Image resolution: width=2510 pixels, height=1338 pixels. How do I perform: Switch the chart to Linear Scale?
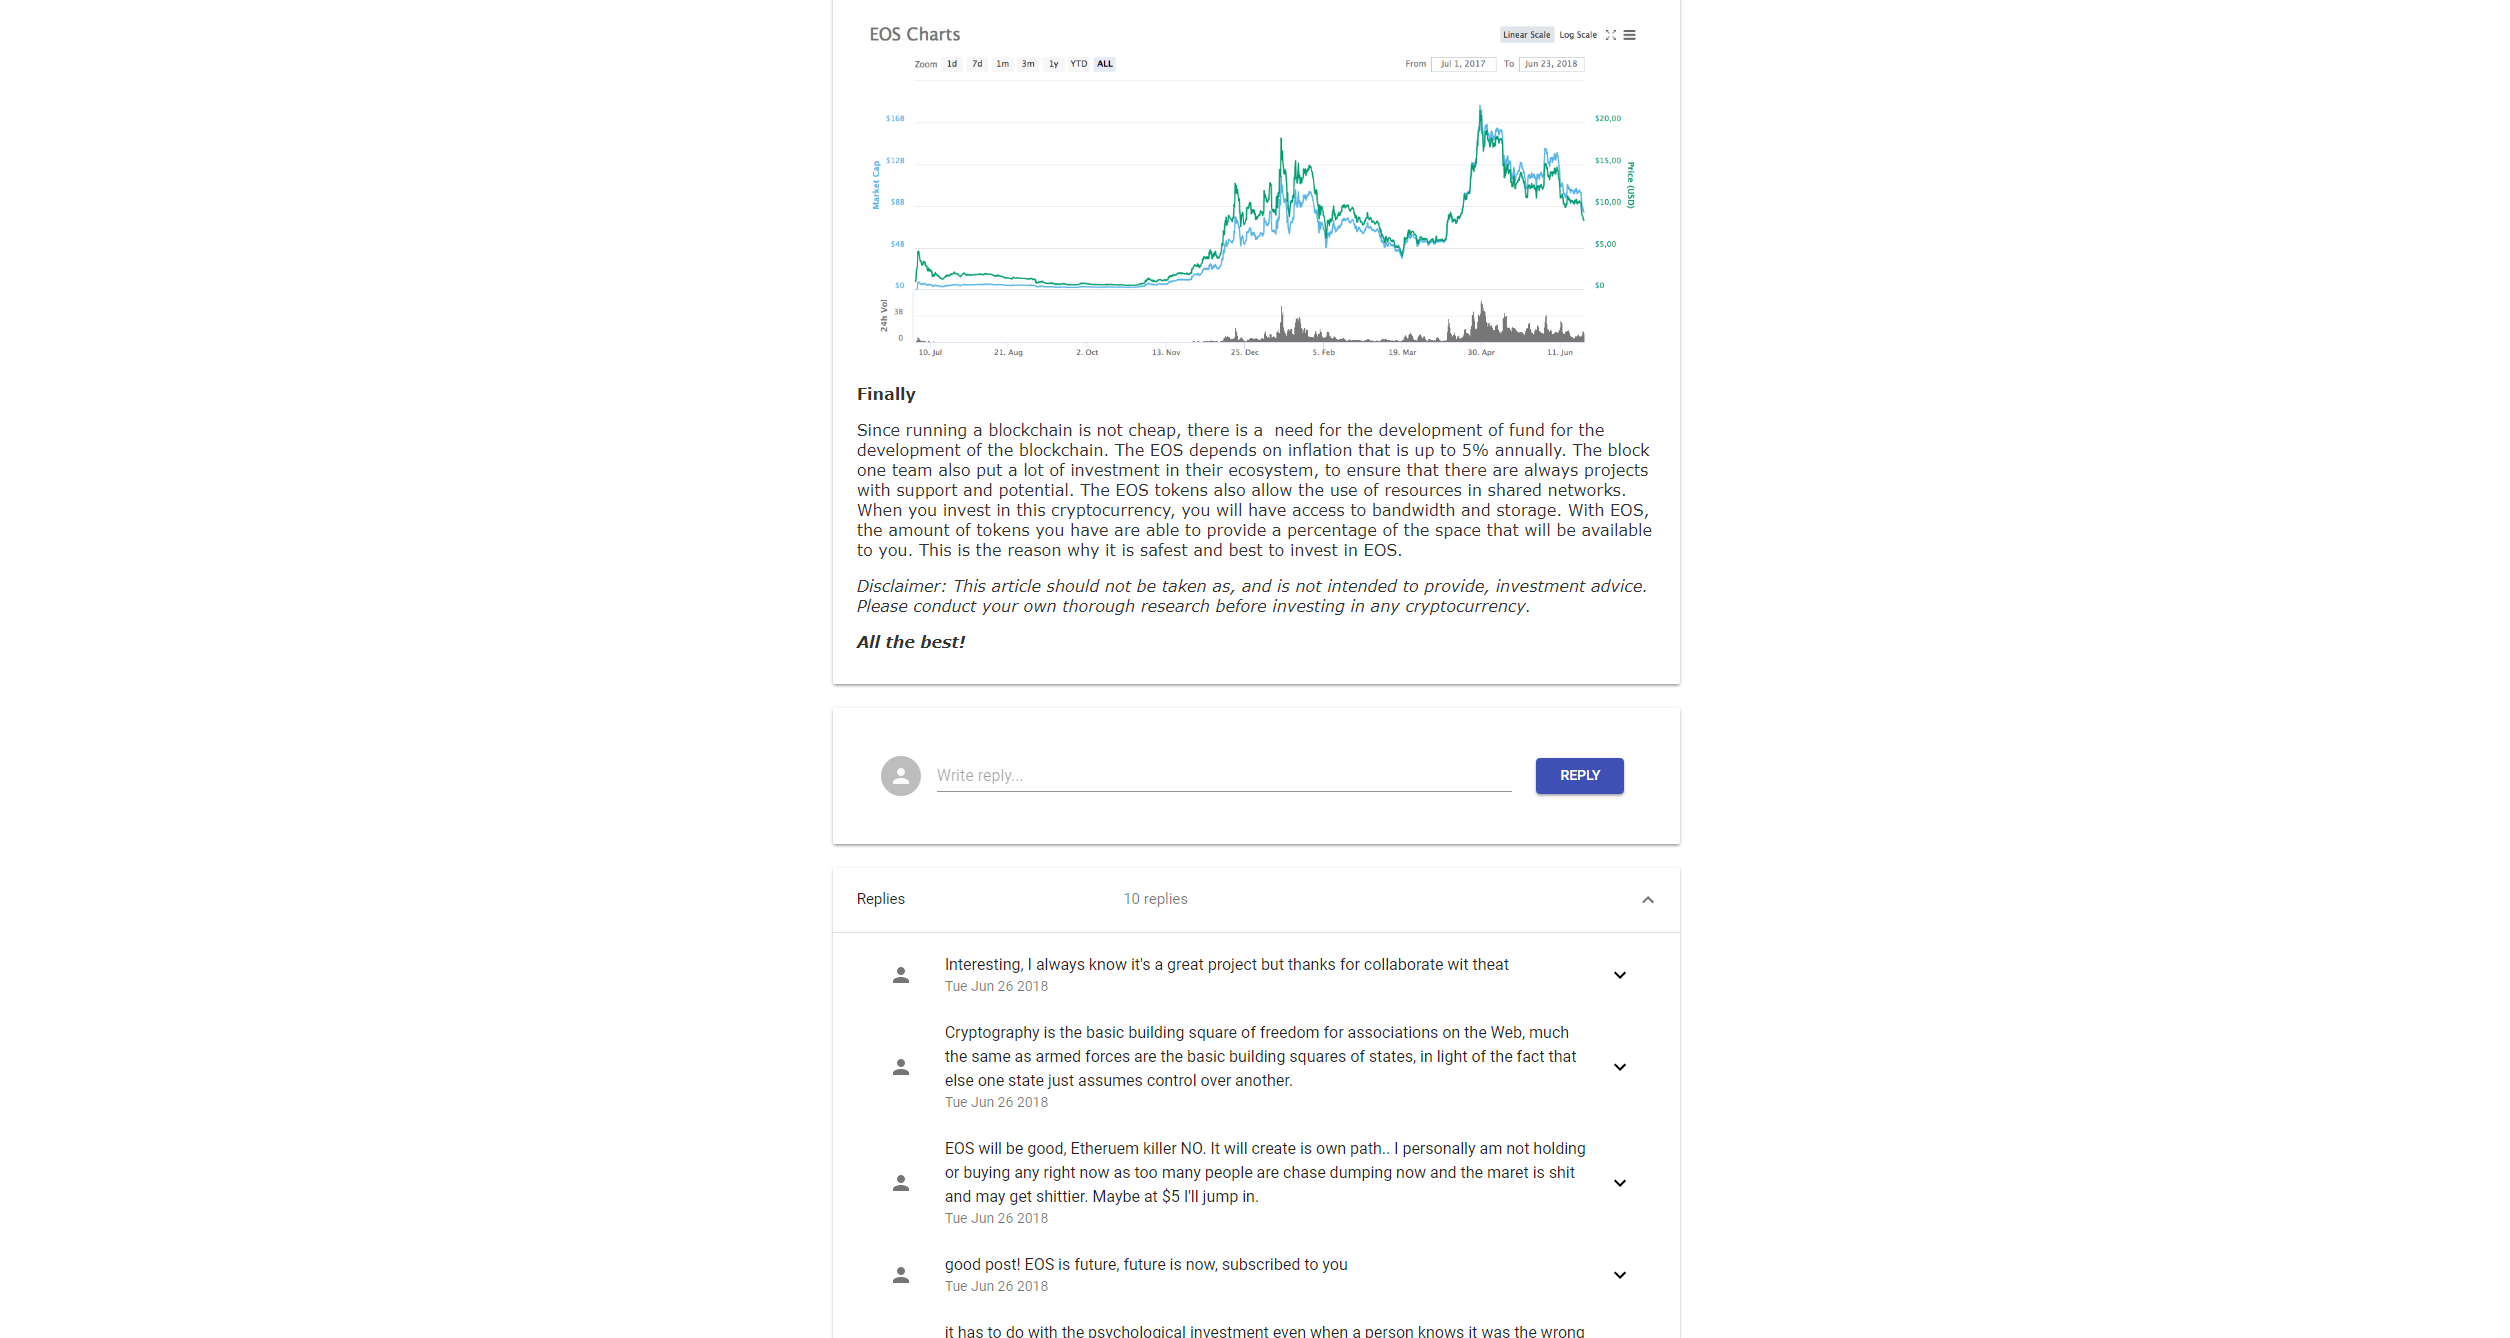1526,35
